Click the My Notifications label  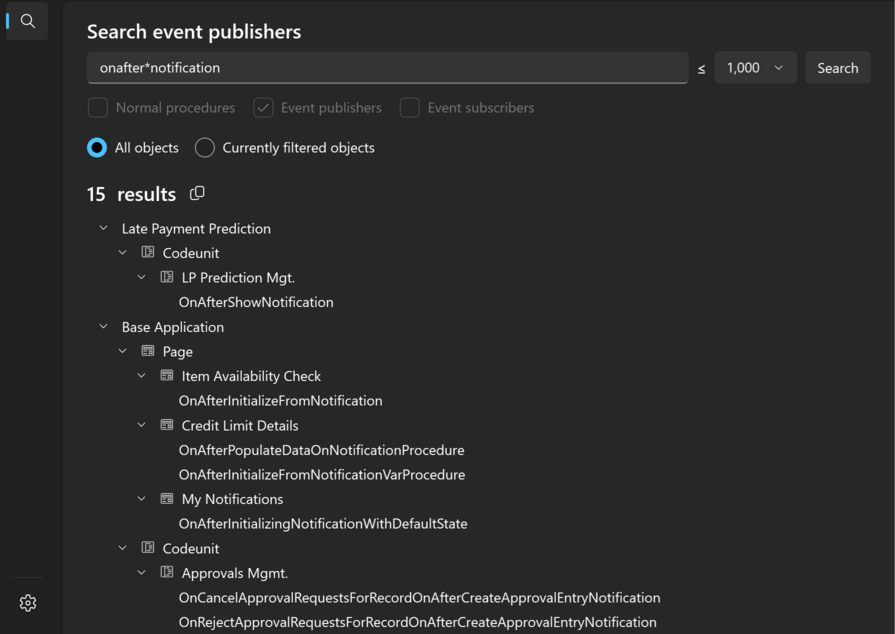(232, 499)
